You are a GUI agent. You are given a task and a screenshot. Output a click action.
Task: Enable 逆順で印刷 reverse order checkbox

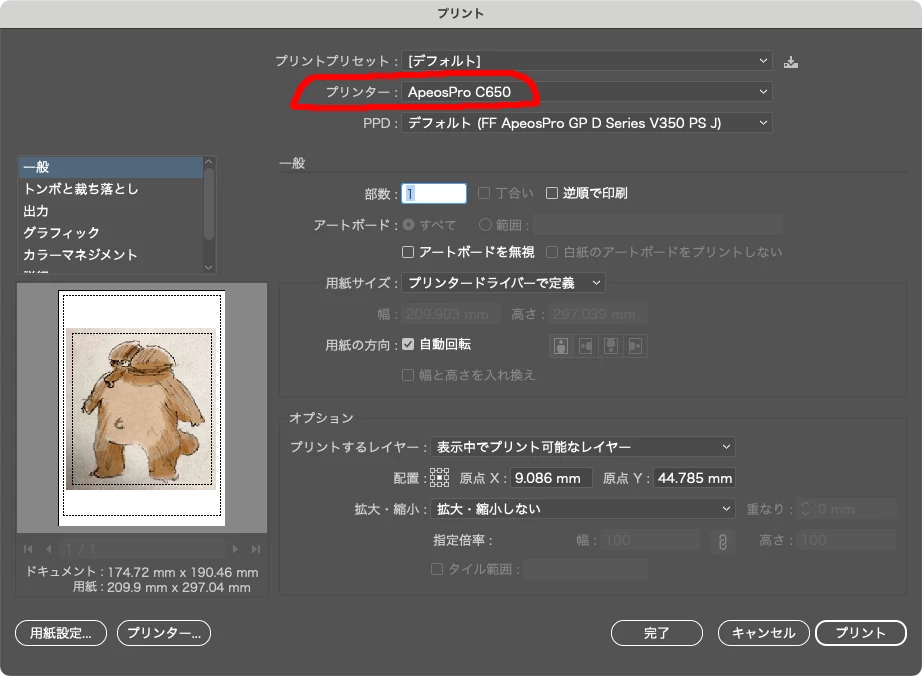tap(552, 193)
